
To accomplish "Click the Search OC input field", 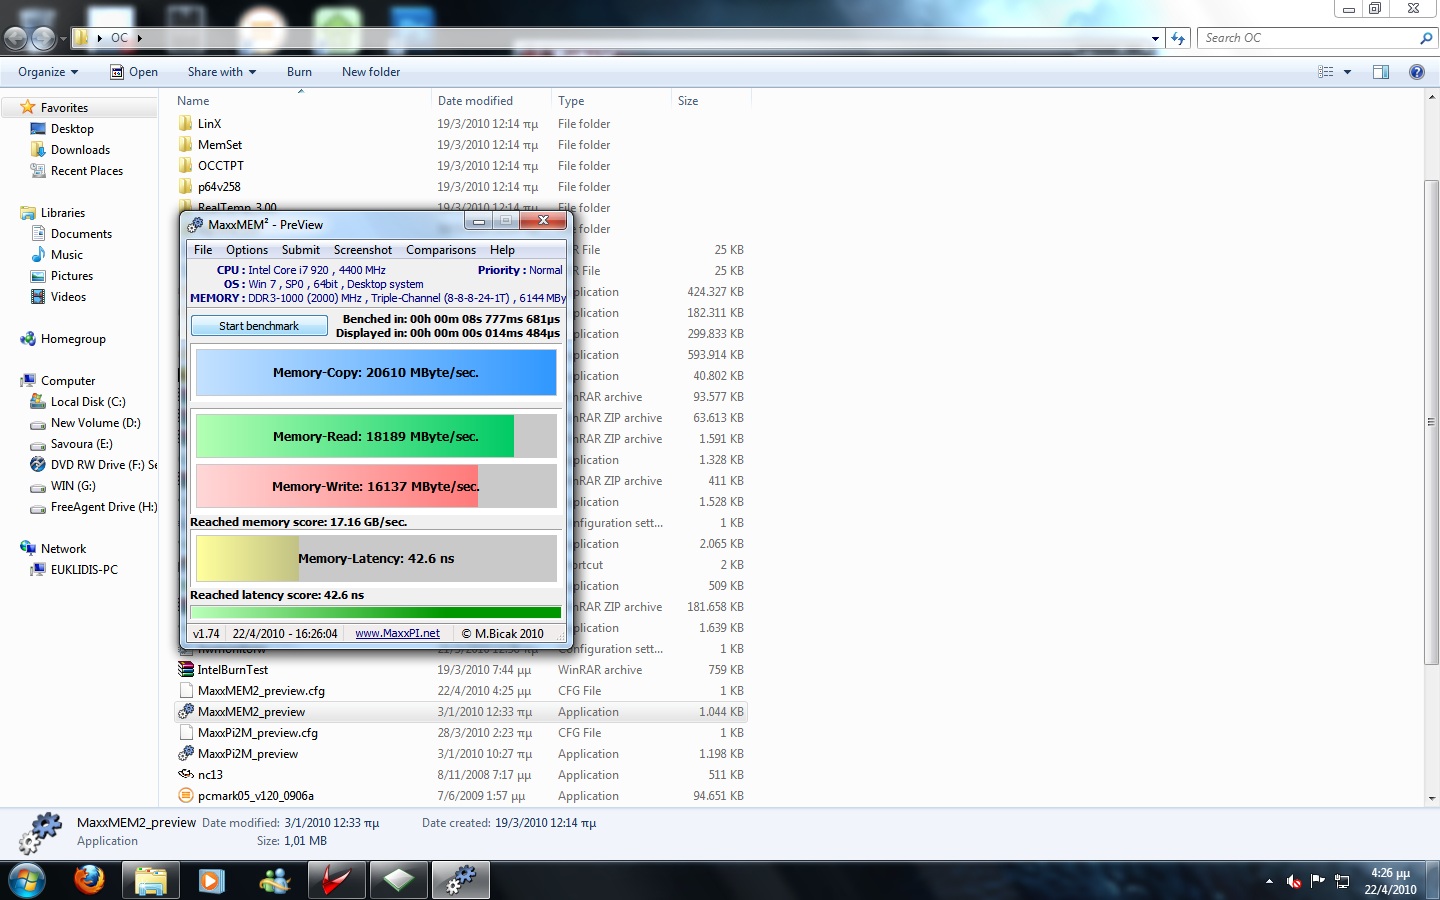I will [x=1308, y=38].
